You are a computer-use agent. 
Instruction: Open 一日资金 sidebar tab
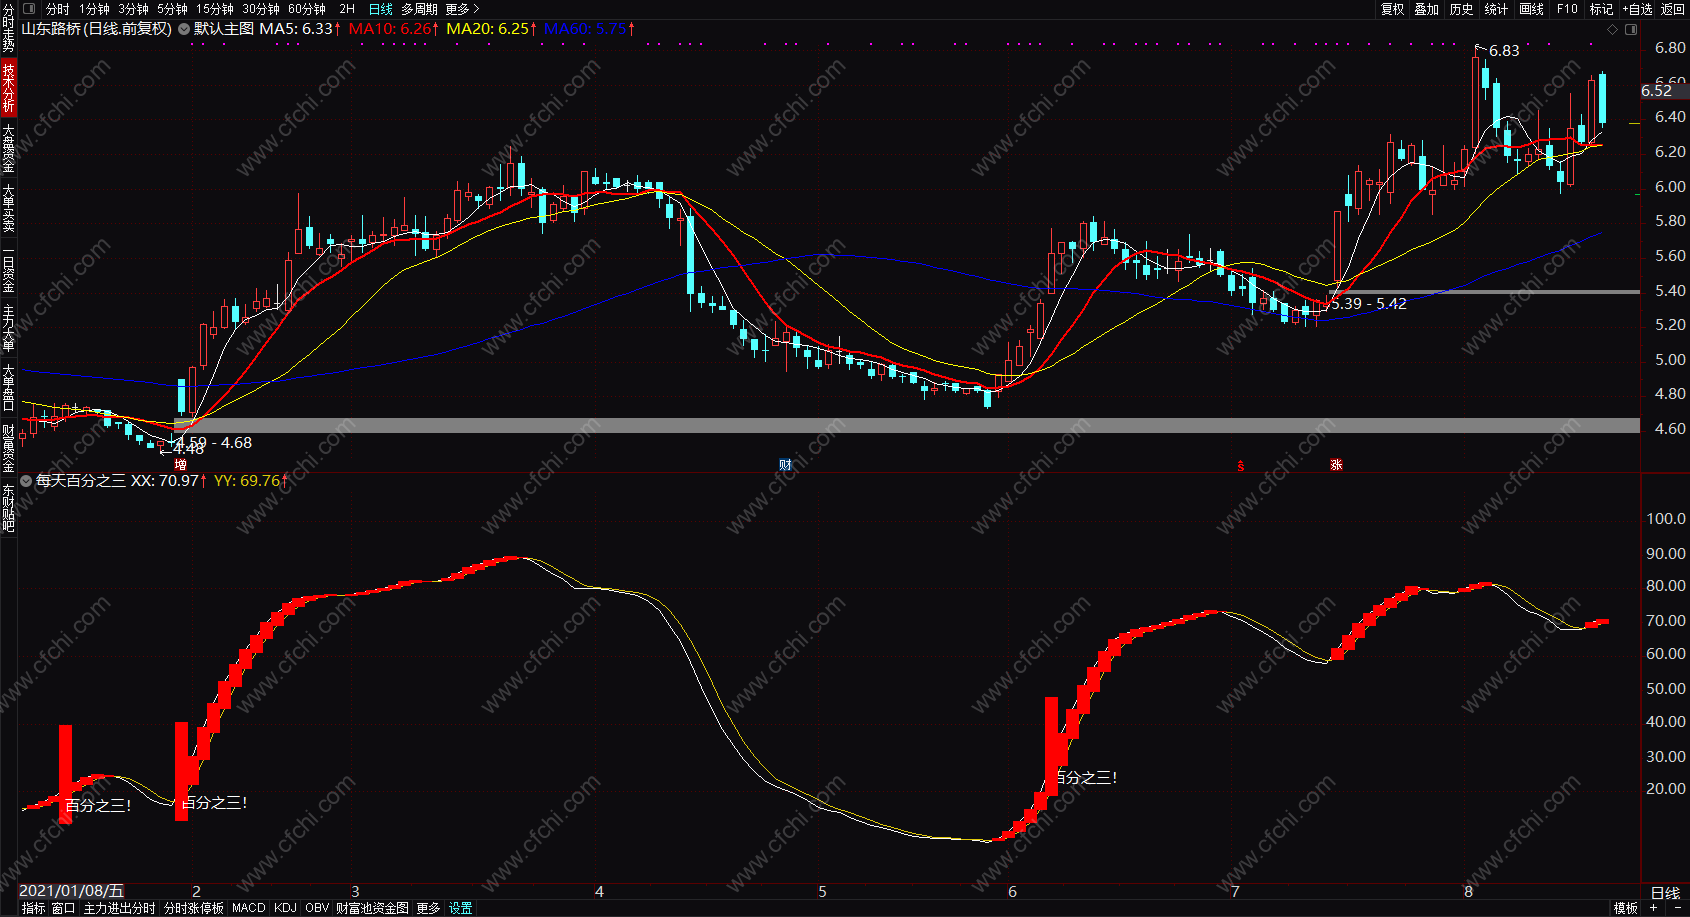[x=8, y=268]
